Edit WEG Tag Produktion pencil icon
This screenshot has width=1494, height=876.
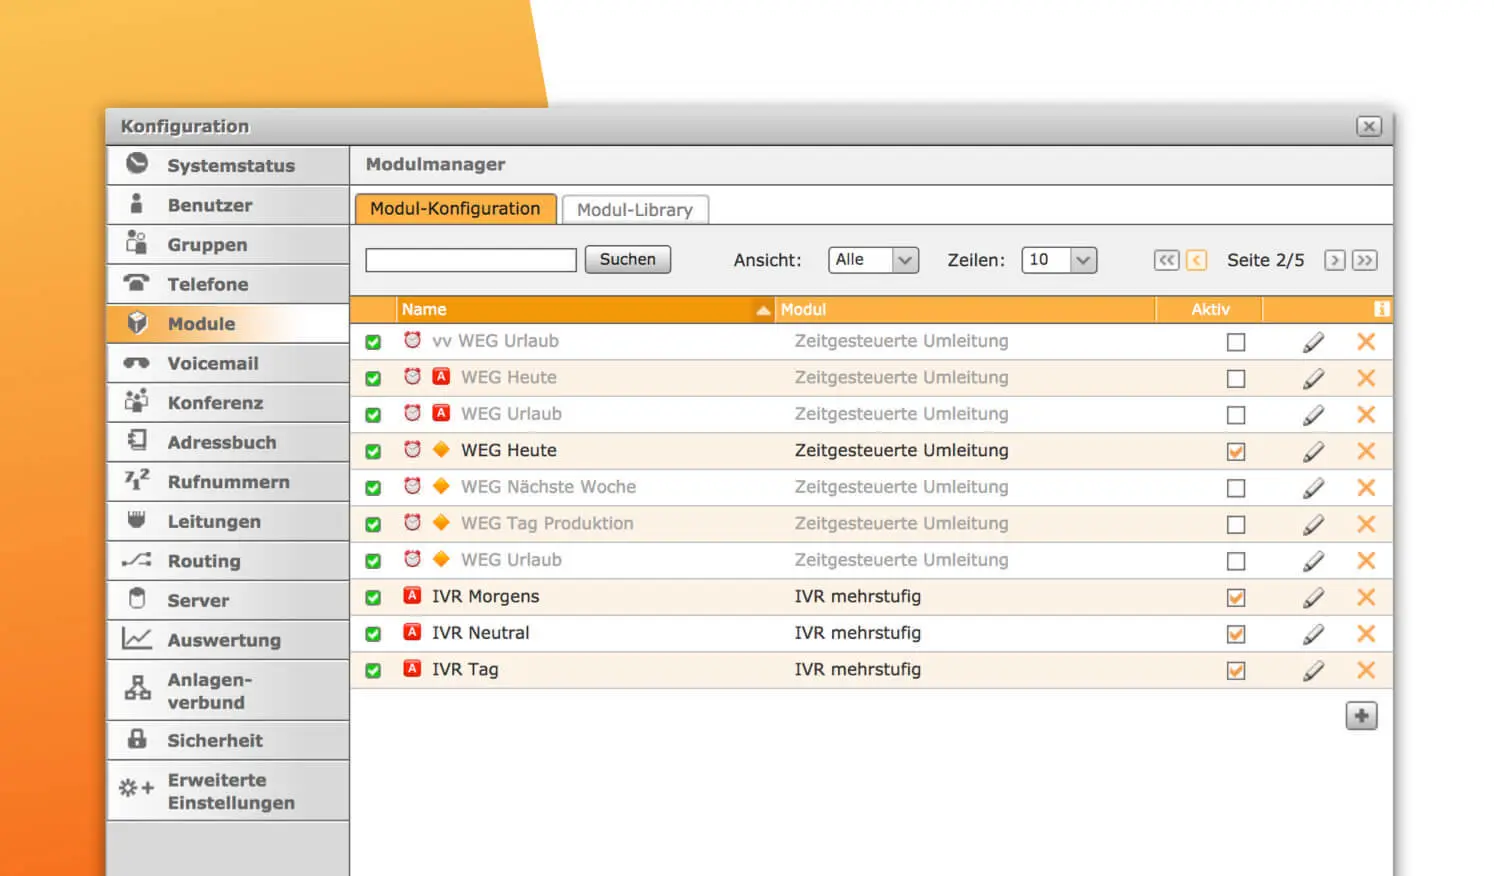(x=1313, y=525)
